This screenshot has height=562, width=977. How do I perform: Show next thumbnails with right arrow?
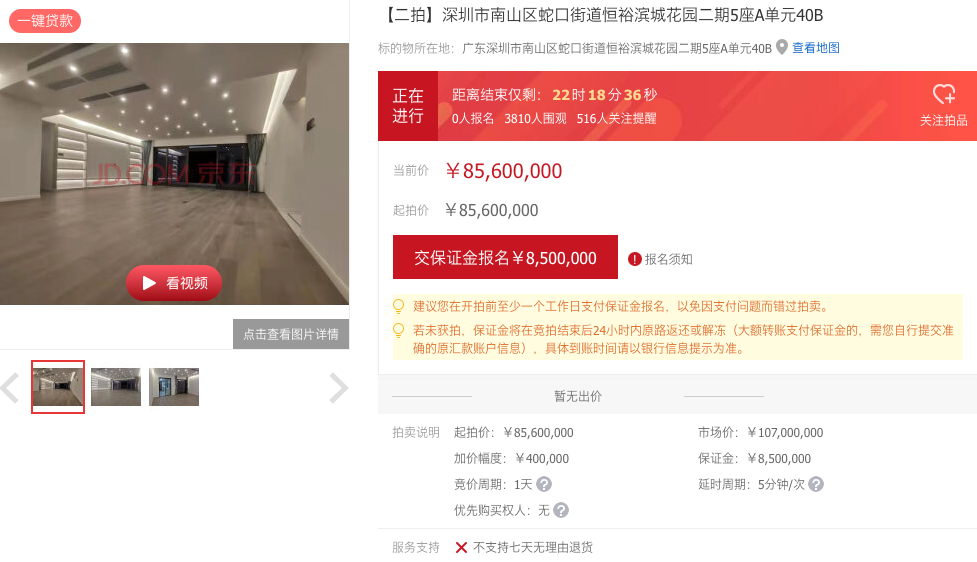click(x=338, y=388)
